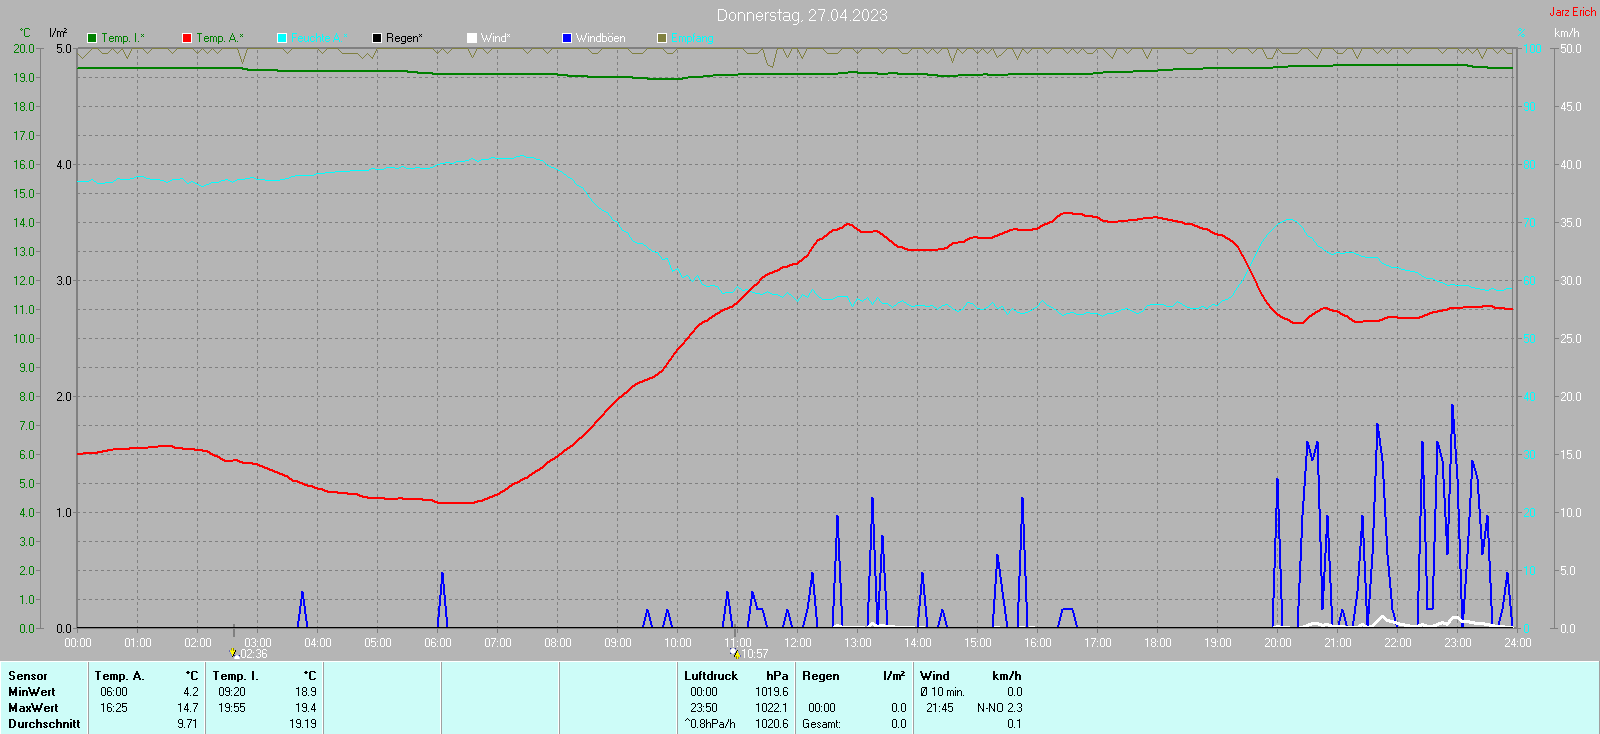The height and width of the screenshot is (734, 1600).
Task: Click the km/h axis unit label
Action: pyautogui.click(x=1566, y=33)
